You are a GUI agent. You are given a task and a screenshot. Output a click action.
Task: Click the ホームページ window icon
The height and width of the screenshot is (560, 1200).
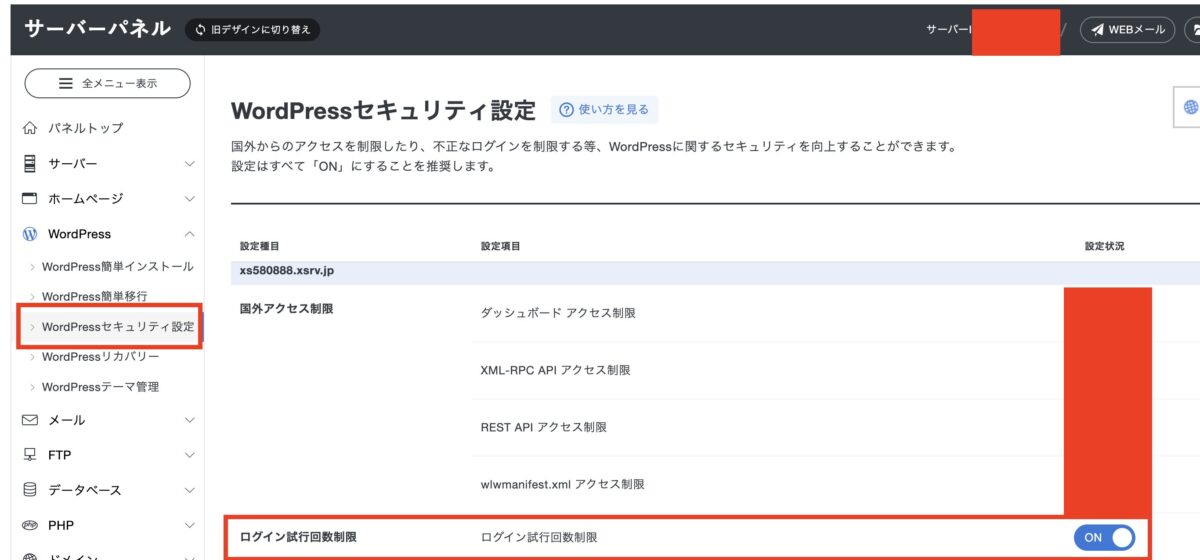[29, 198]
